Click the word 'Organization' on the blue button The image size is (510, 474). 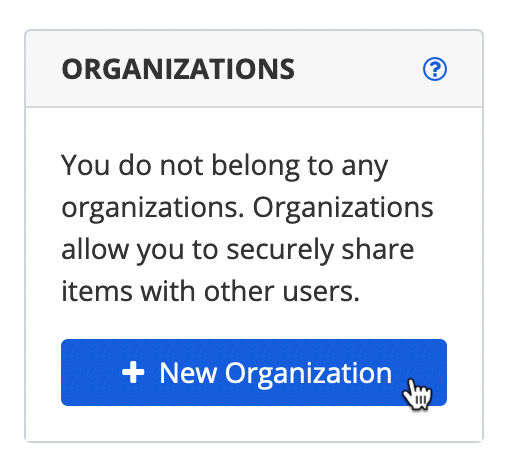(308, 374)
